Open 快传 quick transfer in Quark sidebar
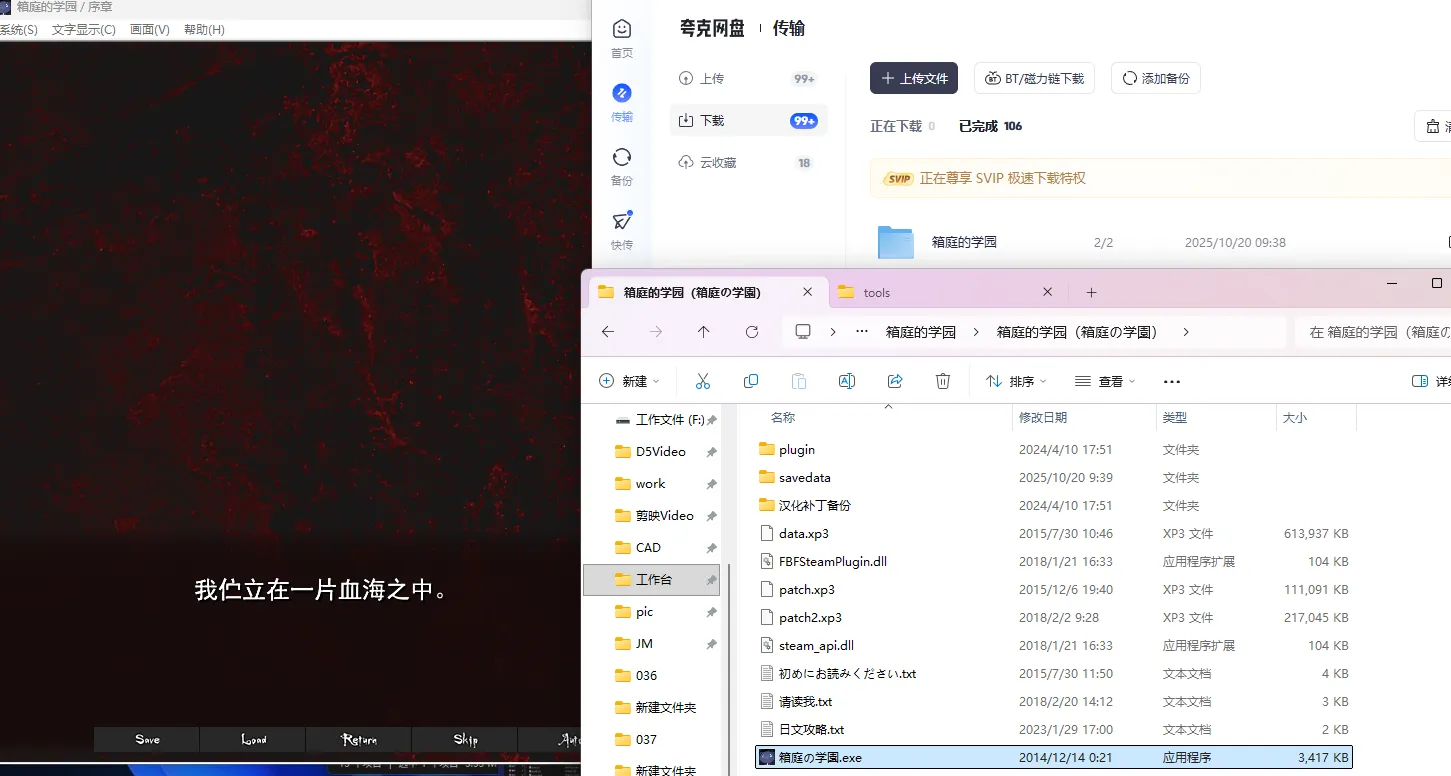1451x776 pixels. (622, 230)
